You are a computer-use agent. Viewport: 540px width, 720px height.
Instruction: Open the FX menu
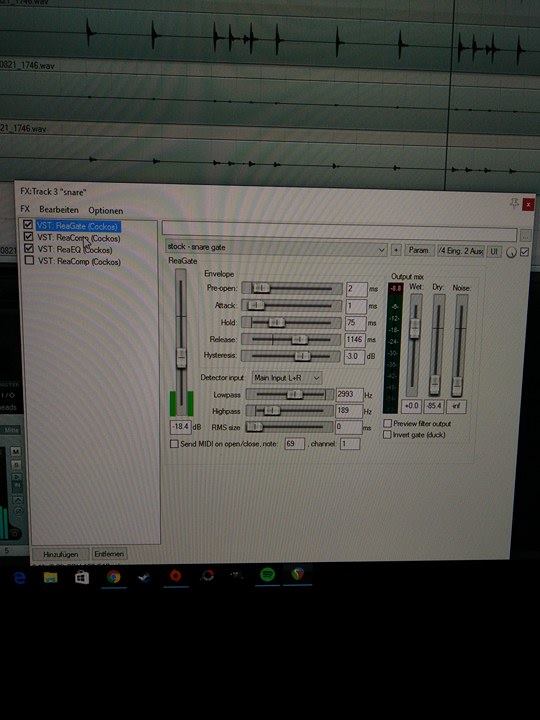point(25,209)
